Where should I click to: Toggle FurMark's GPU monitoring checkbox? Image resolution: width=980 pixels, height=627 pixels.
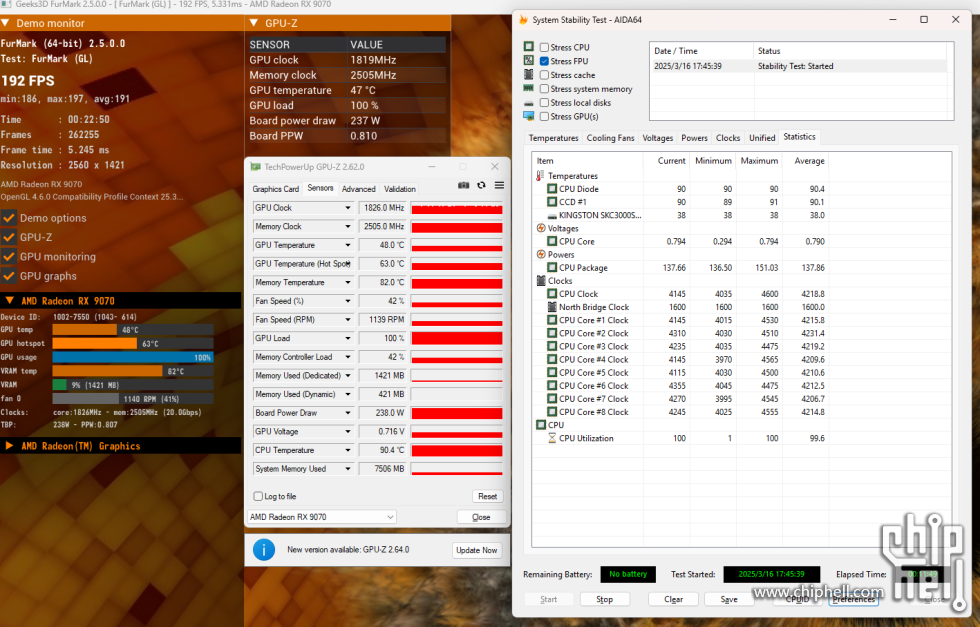click(9, 256)
